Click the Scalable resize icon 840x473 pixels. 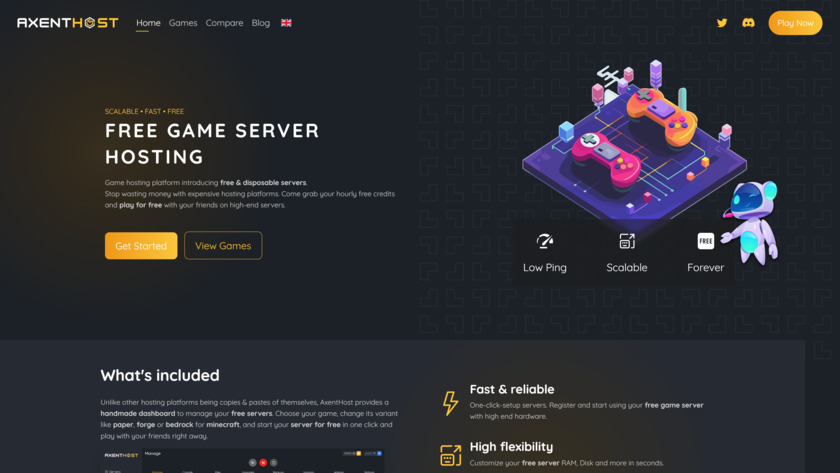coord(627,241)
